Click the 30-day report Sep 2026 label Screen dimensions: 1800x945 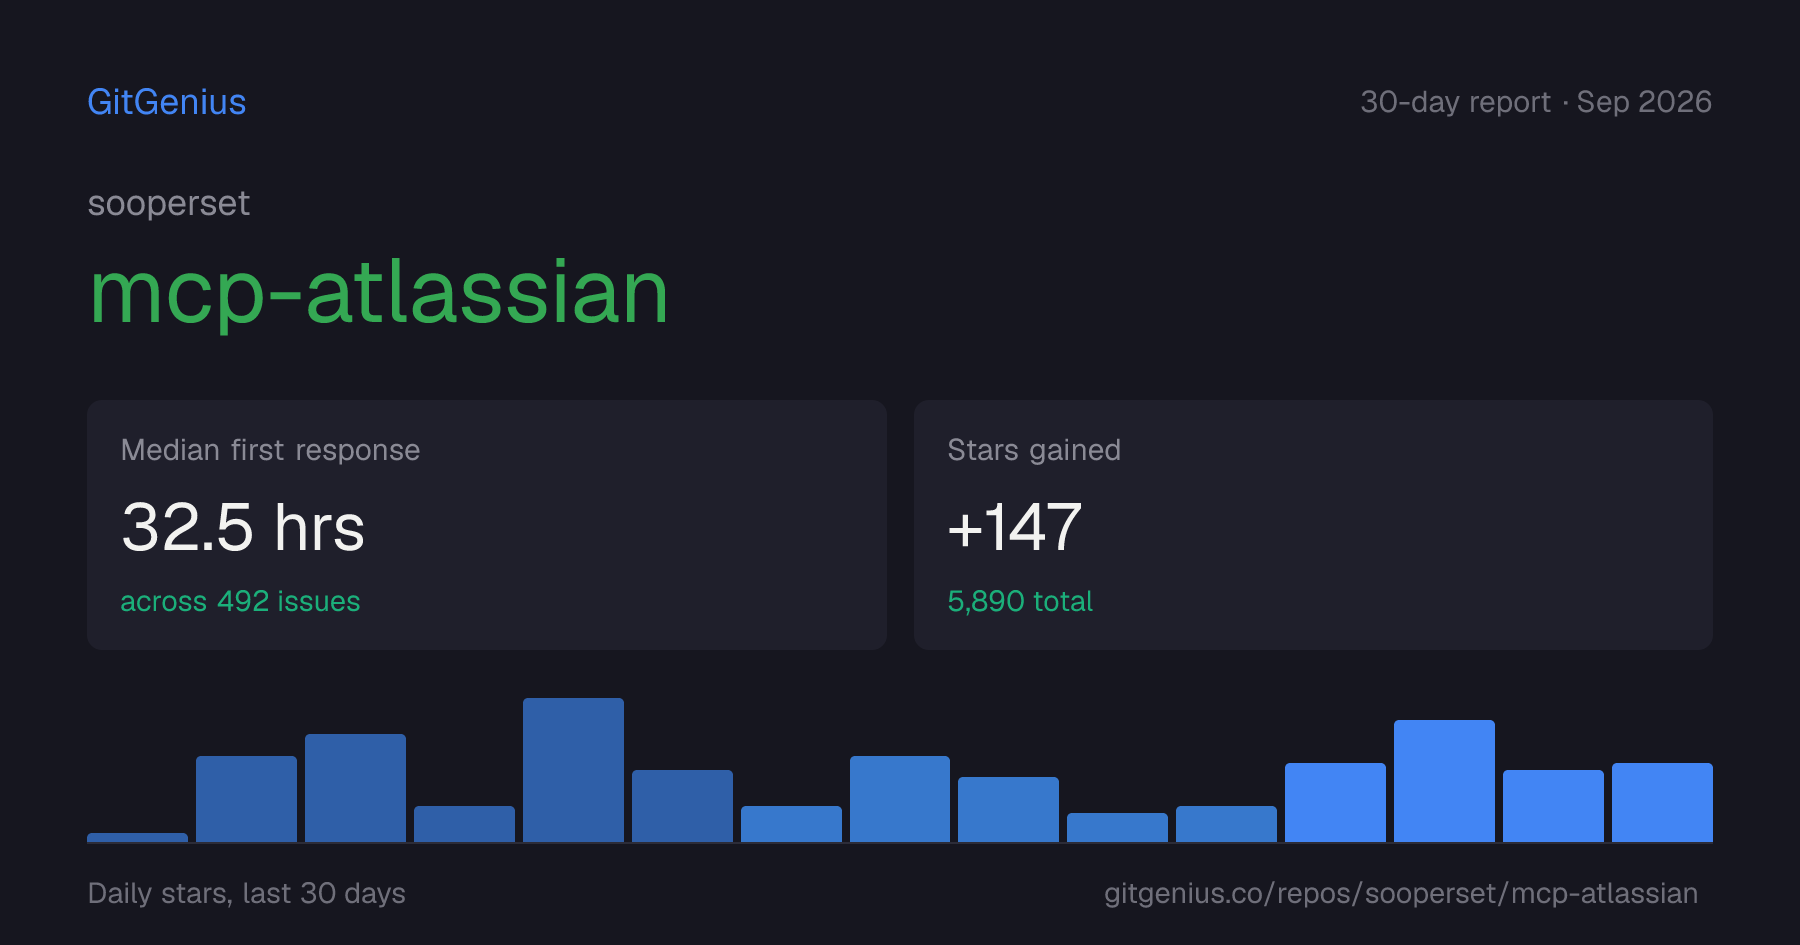[x=1536, y=102]
